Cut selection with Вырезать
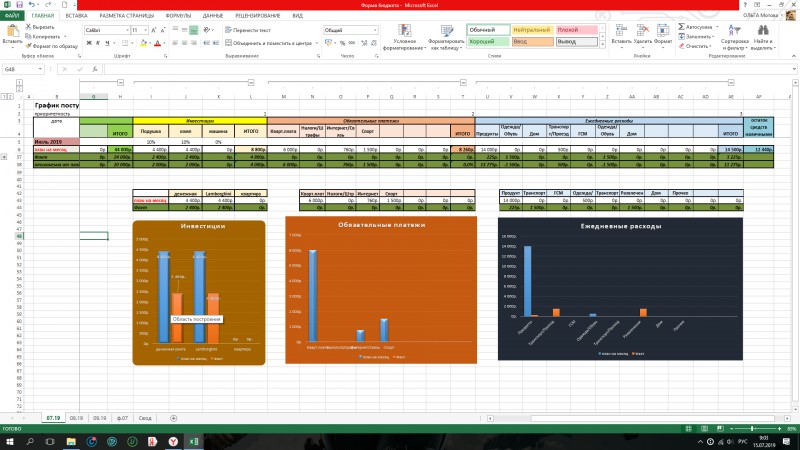 (x=40, y=27)
